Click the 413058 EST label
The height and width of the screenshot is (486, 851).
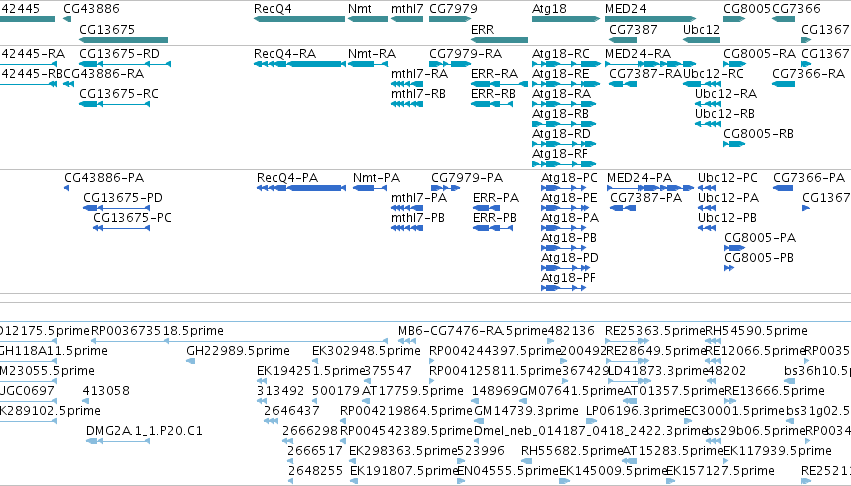[x=106, y=391]
